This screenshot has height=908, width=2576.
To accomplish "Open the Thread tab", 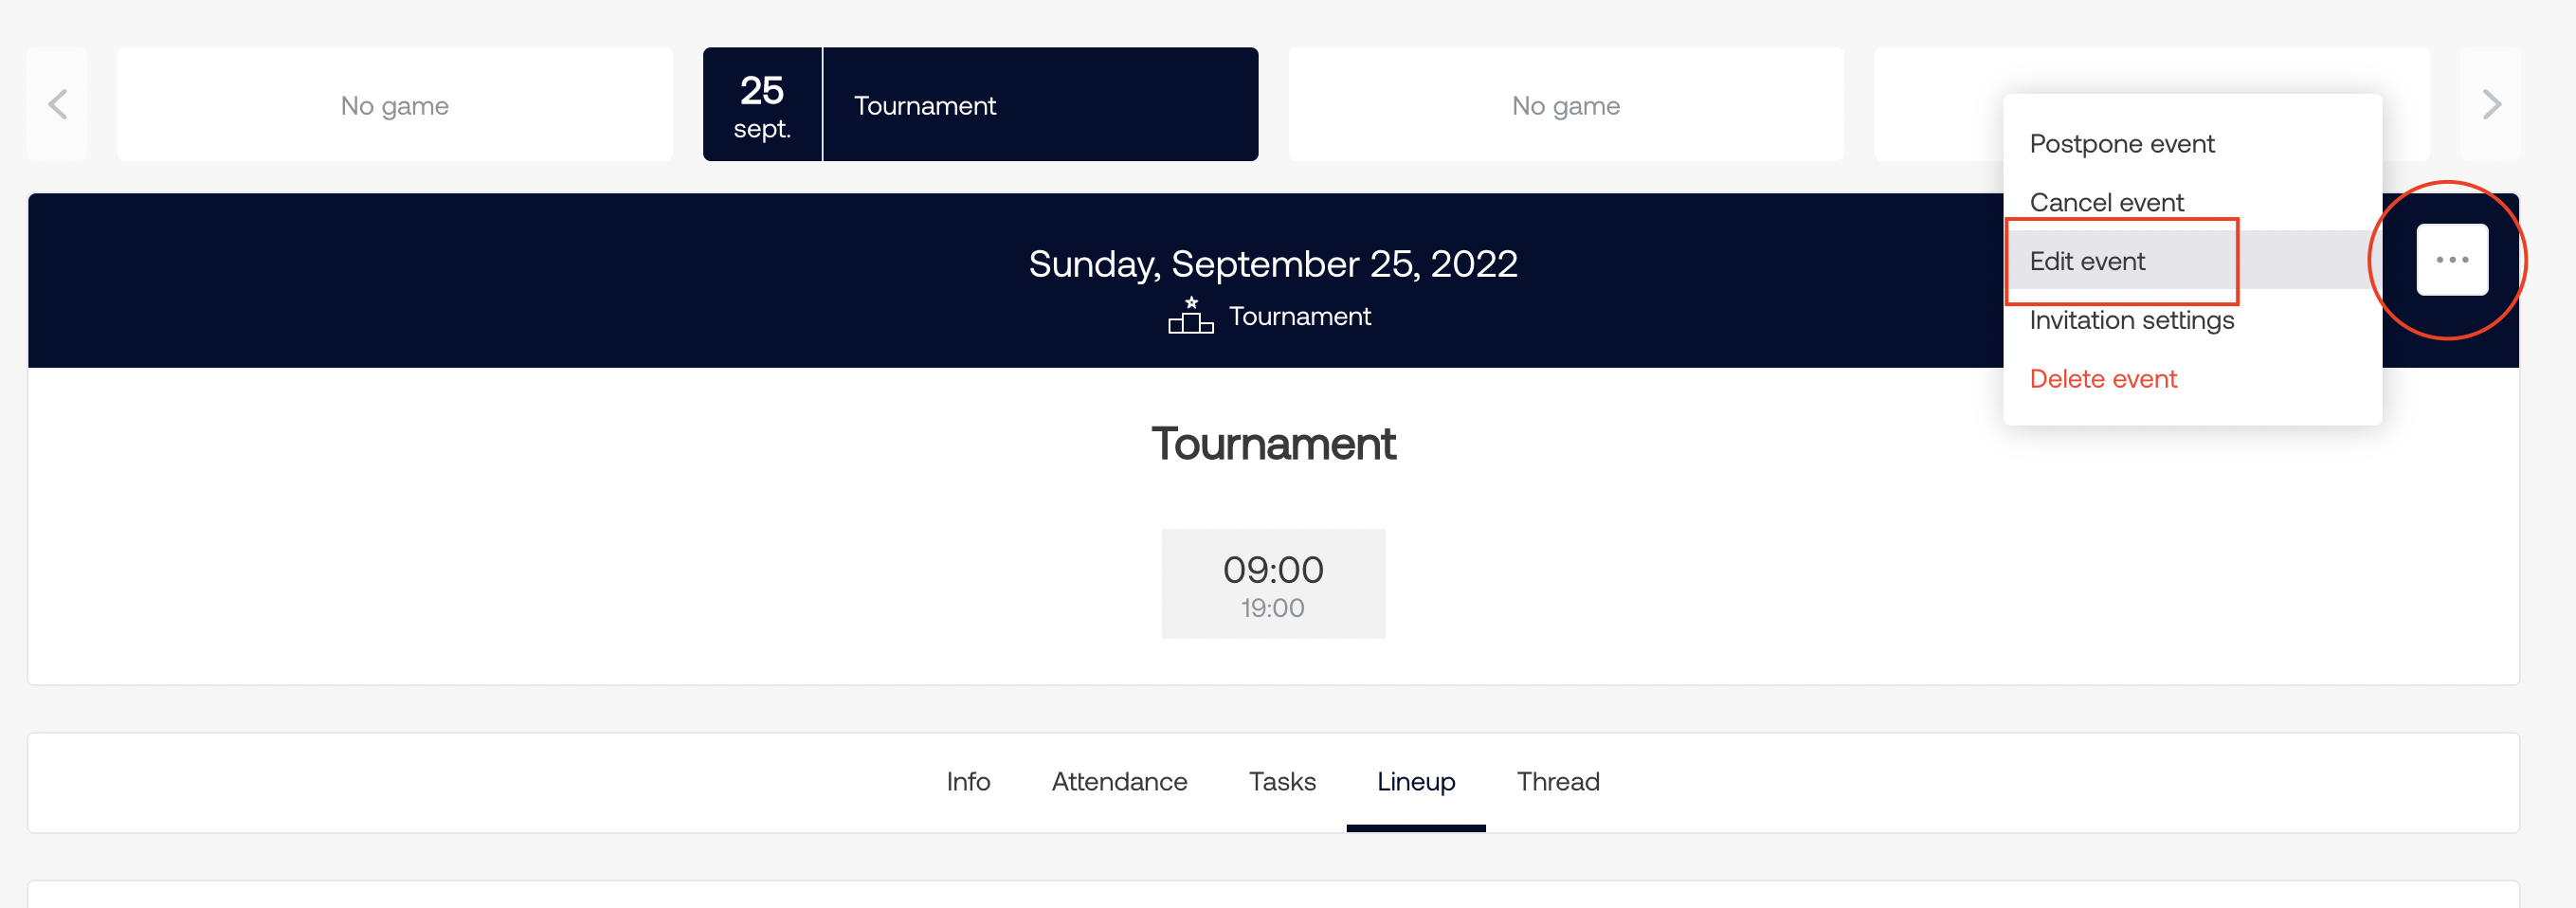I will tap(1558, 782).
